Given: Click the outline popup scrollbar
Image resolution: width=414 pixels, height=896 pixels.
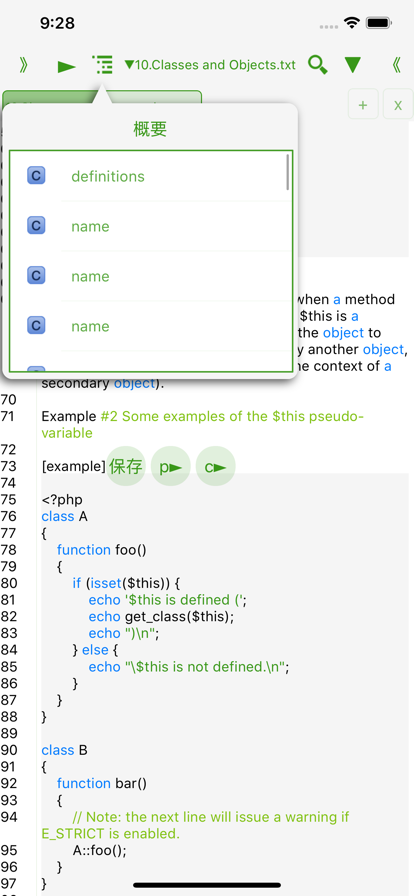Looking at the screenshot, I should 288,172.
